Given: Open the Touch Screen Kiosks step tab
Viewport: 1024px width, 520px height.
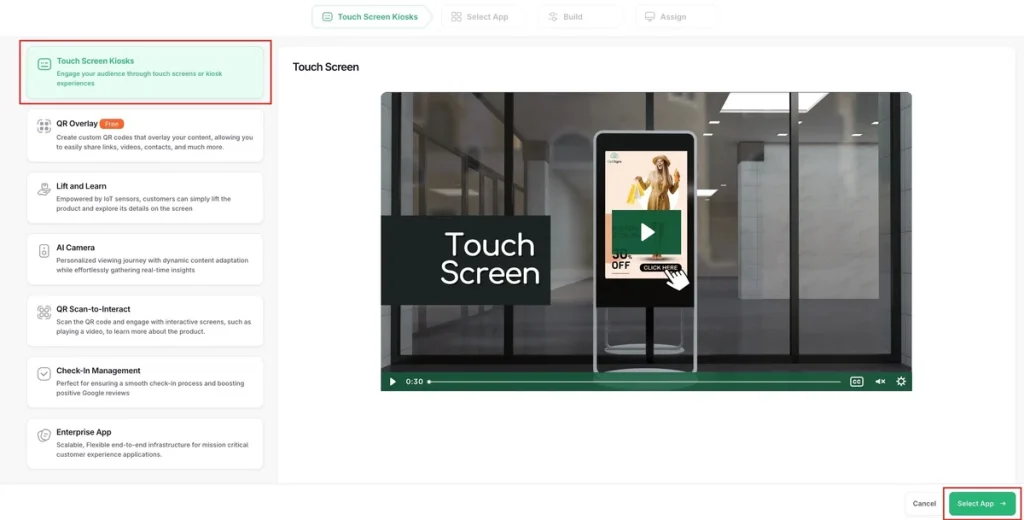Looking at the screenshot, I should 370,17.
